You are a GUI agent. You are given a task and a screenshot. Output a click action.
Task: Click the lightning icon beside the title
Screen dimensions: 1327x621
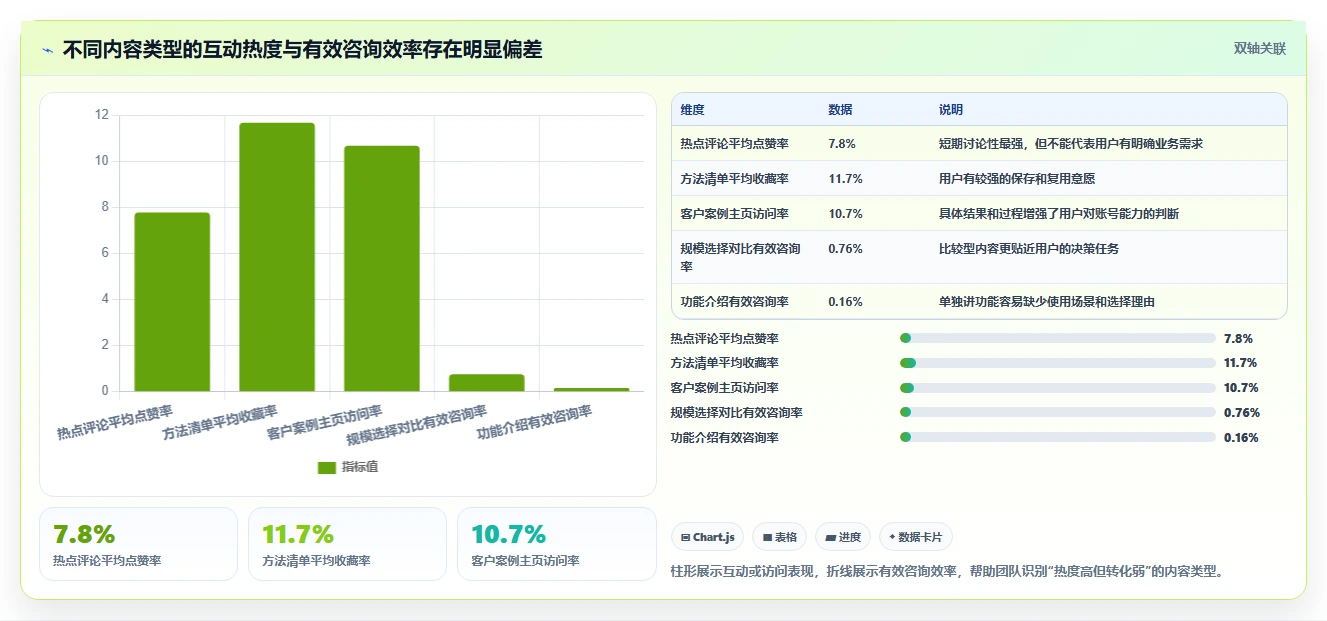point(48,50)
